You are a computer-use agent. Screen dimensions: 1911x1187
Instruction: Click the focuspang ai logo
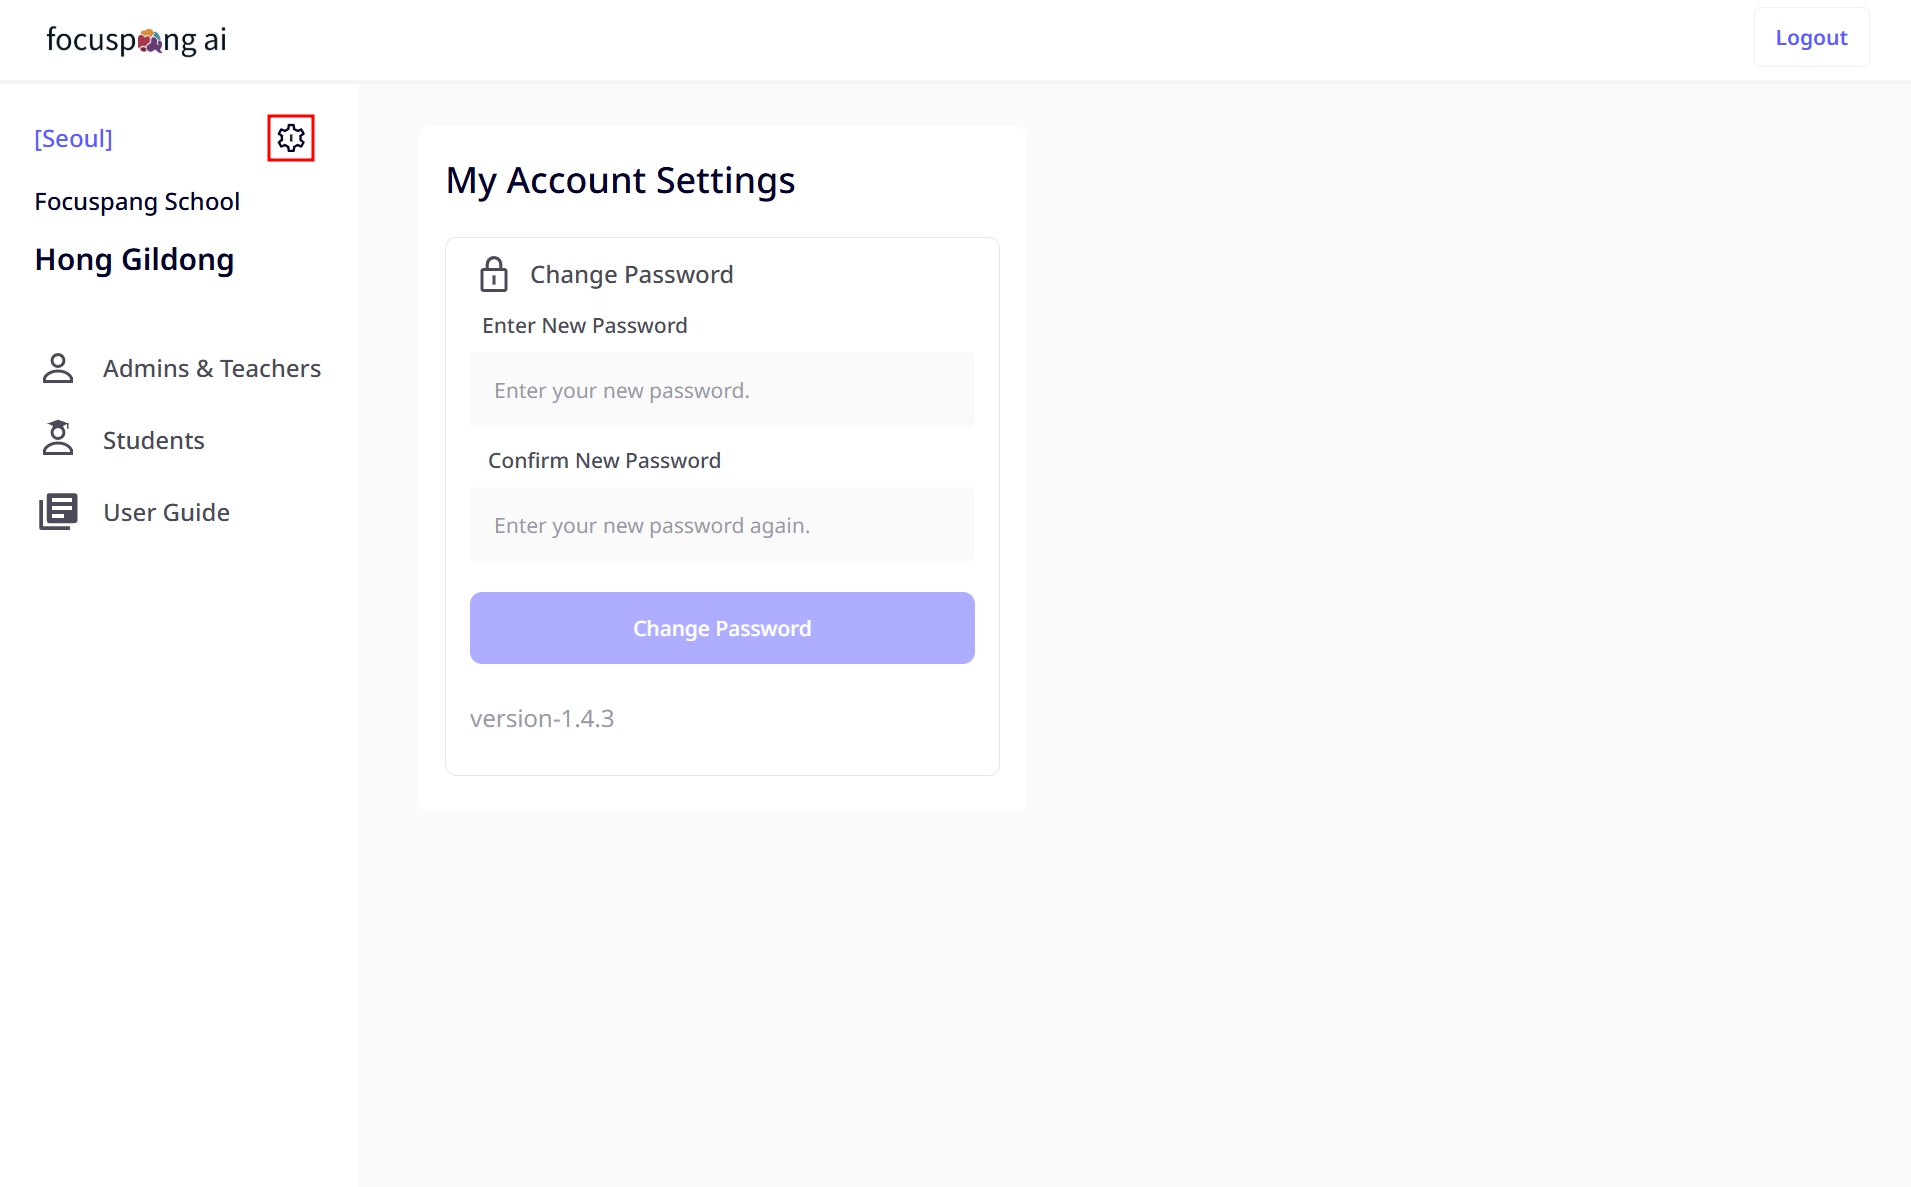(137, 40)
